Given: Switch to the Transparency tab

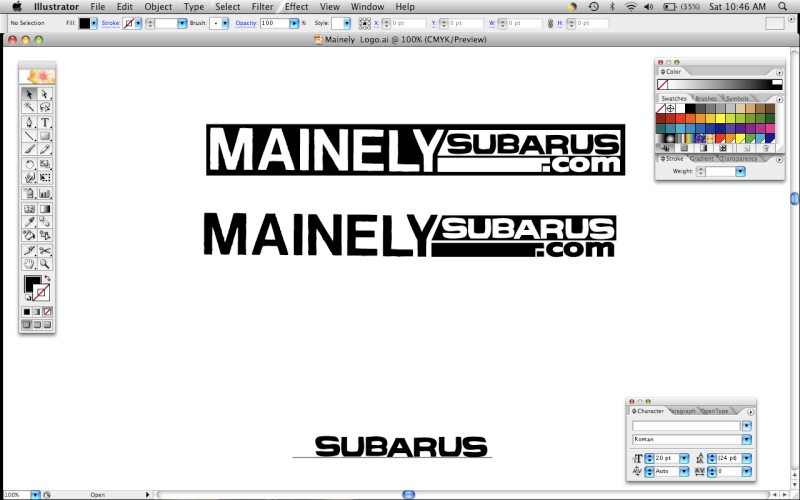Looking at the screenshot, I should pyautogui.click(x=739, y=159).
